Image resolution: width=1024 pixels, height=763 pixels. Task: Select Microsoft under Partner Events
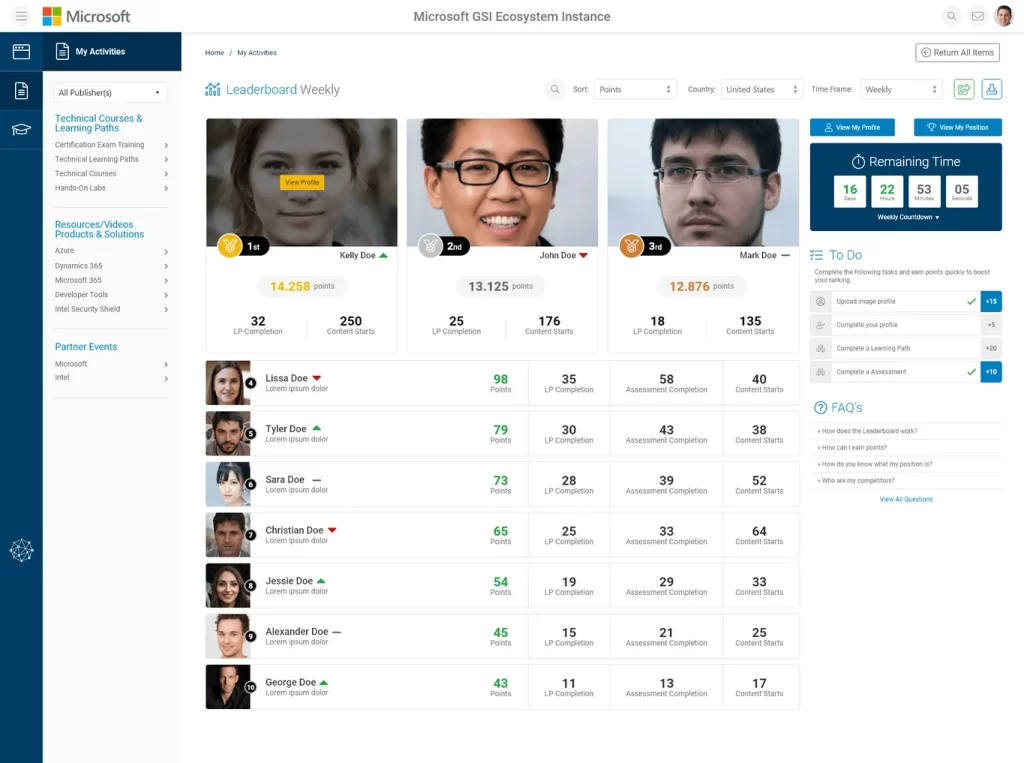(x=71, y=364)
